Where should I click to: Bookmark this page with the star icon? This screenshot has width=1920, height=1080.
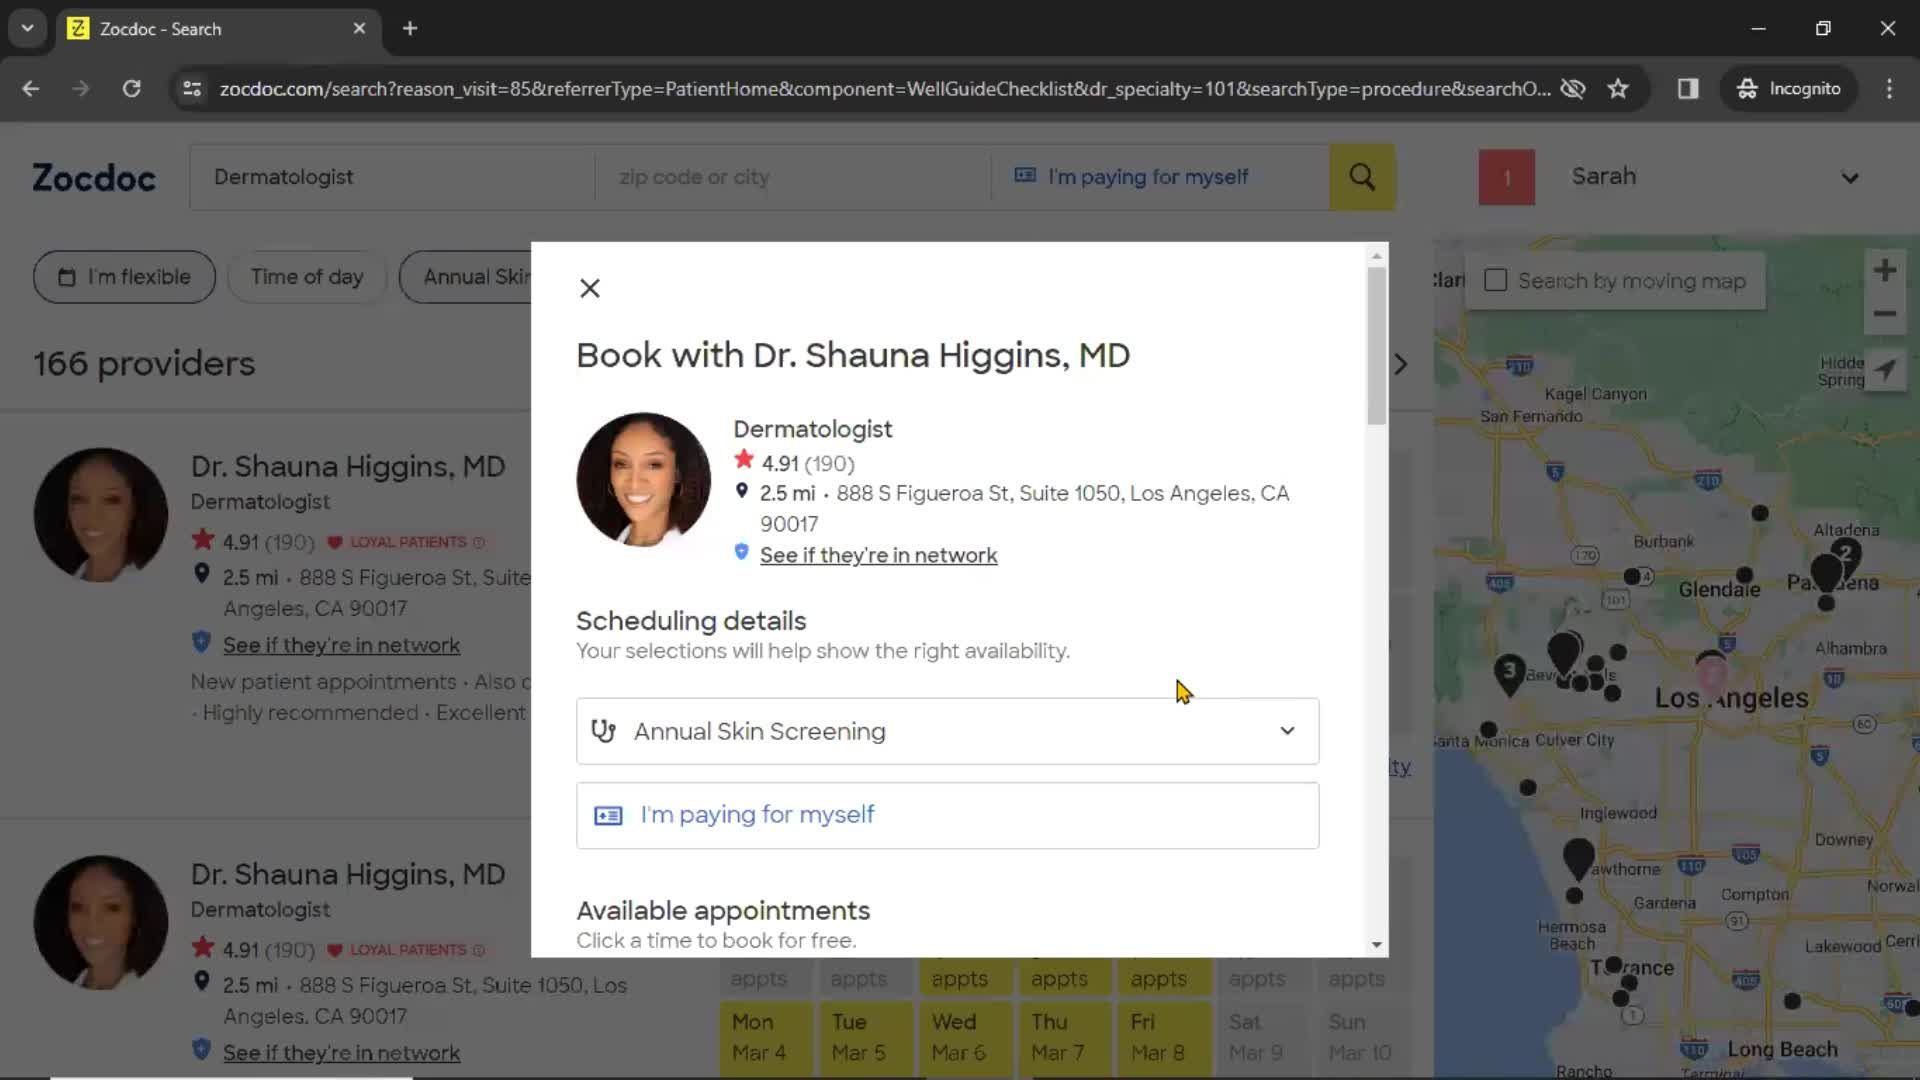[1618, 88]
